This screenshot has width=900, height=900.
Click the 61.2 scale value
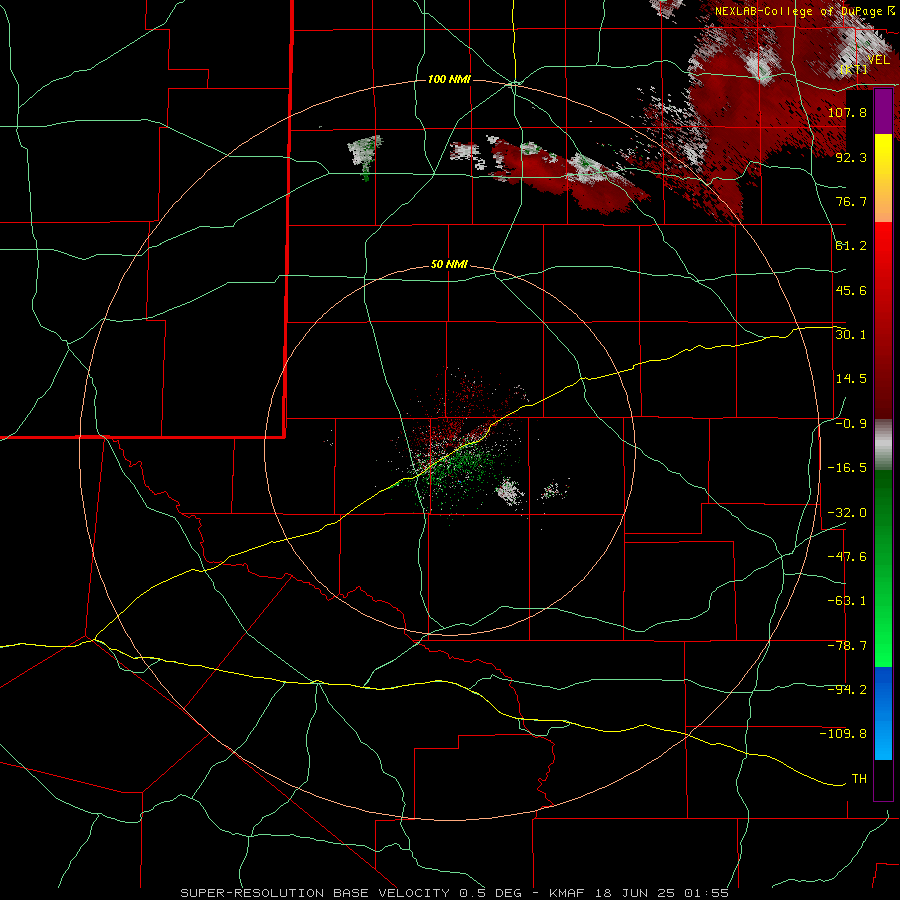(x=851, y=246)
